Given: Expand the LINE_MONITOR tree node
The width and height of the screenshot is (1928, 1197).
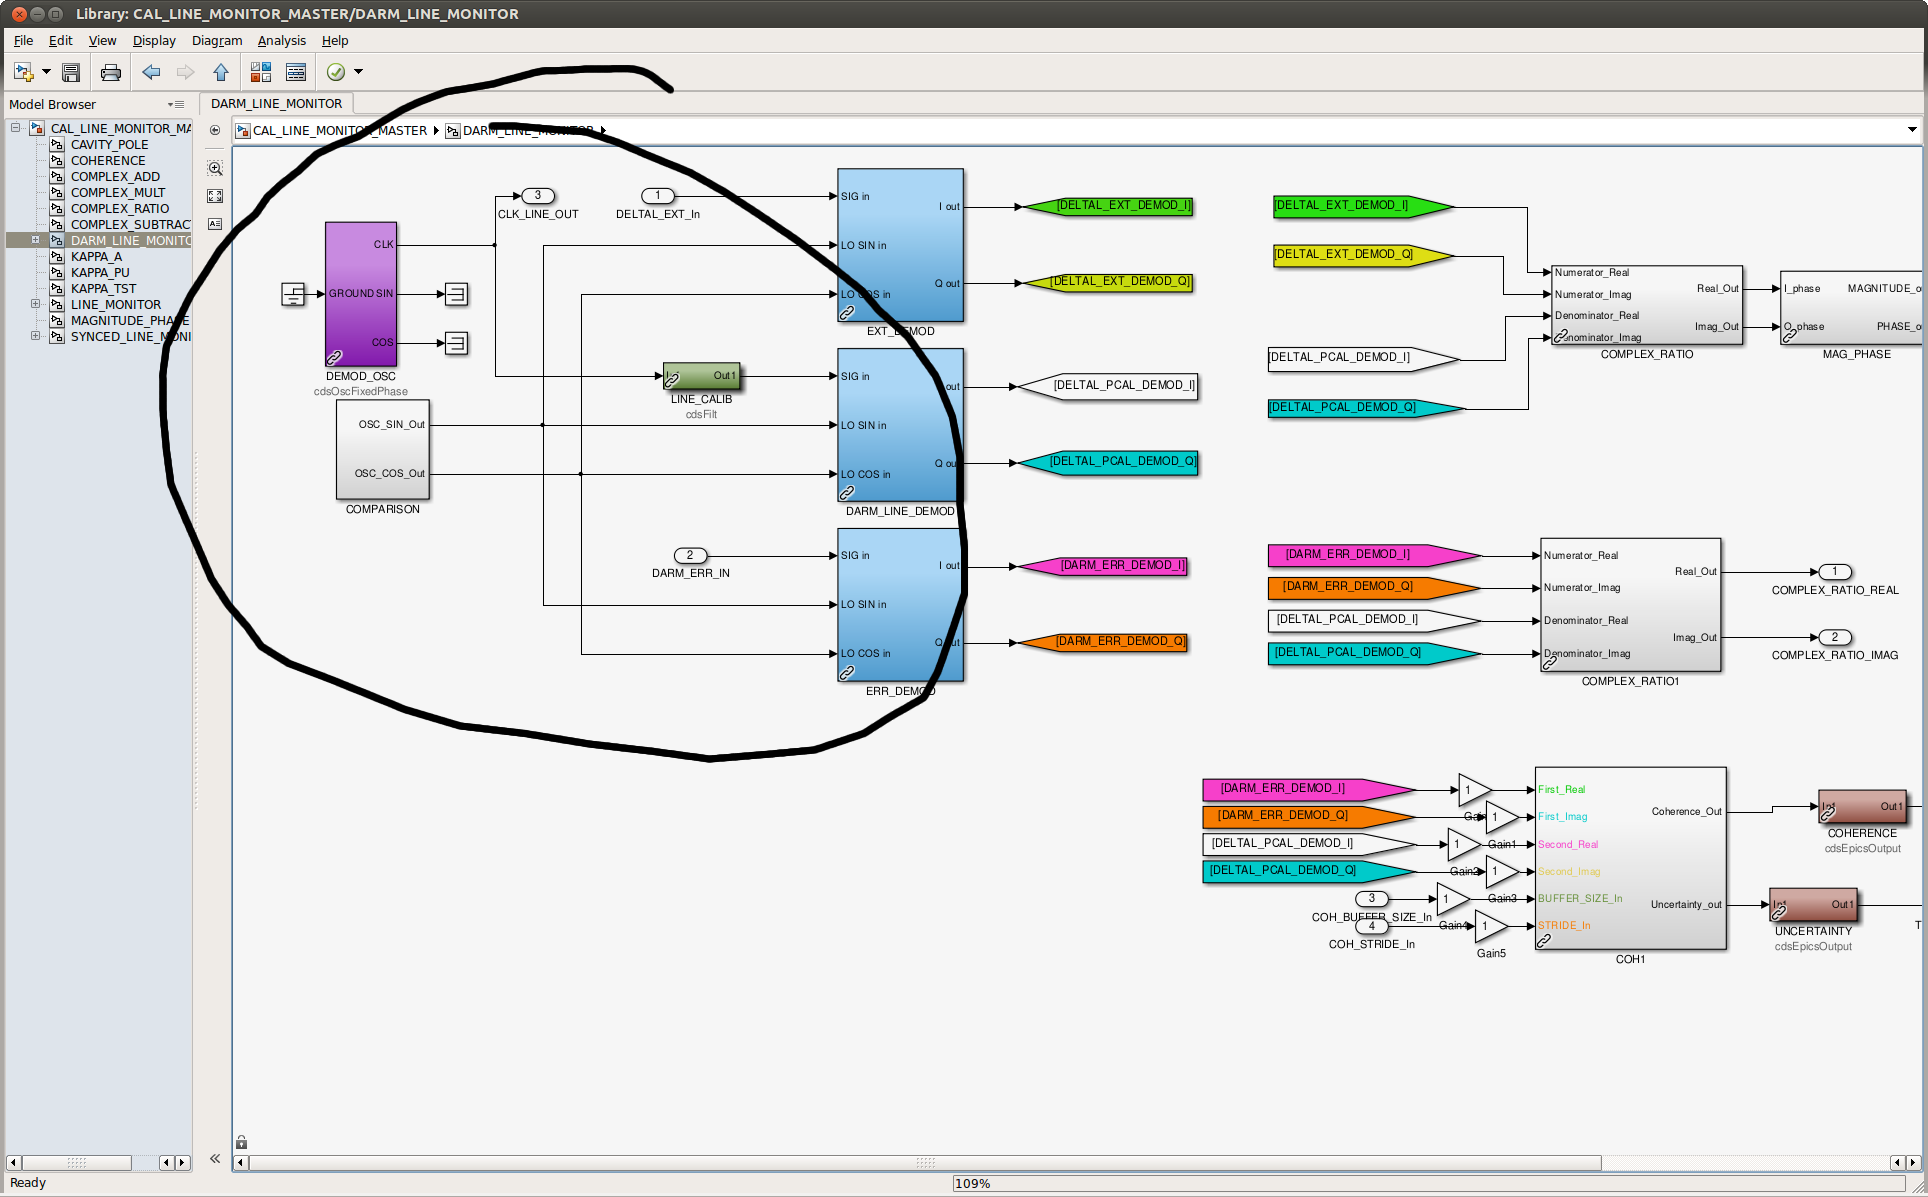Looking at the screenshot, I should pos(35,304).
